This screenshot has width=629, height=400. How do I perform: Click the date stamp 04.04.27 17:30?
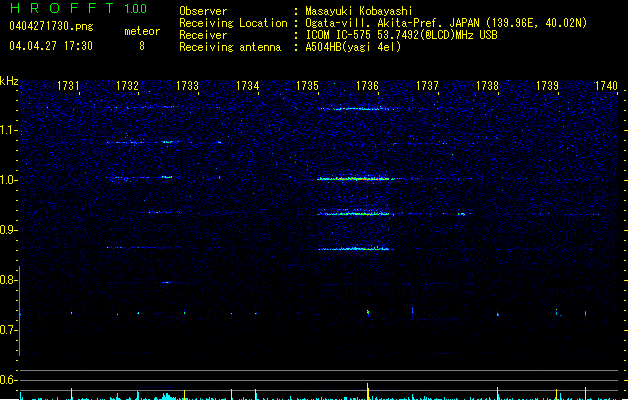tap(51, 46)
